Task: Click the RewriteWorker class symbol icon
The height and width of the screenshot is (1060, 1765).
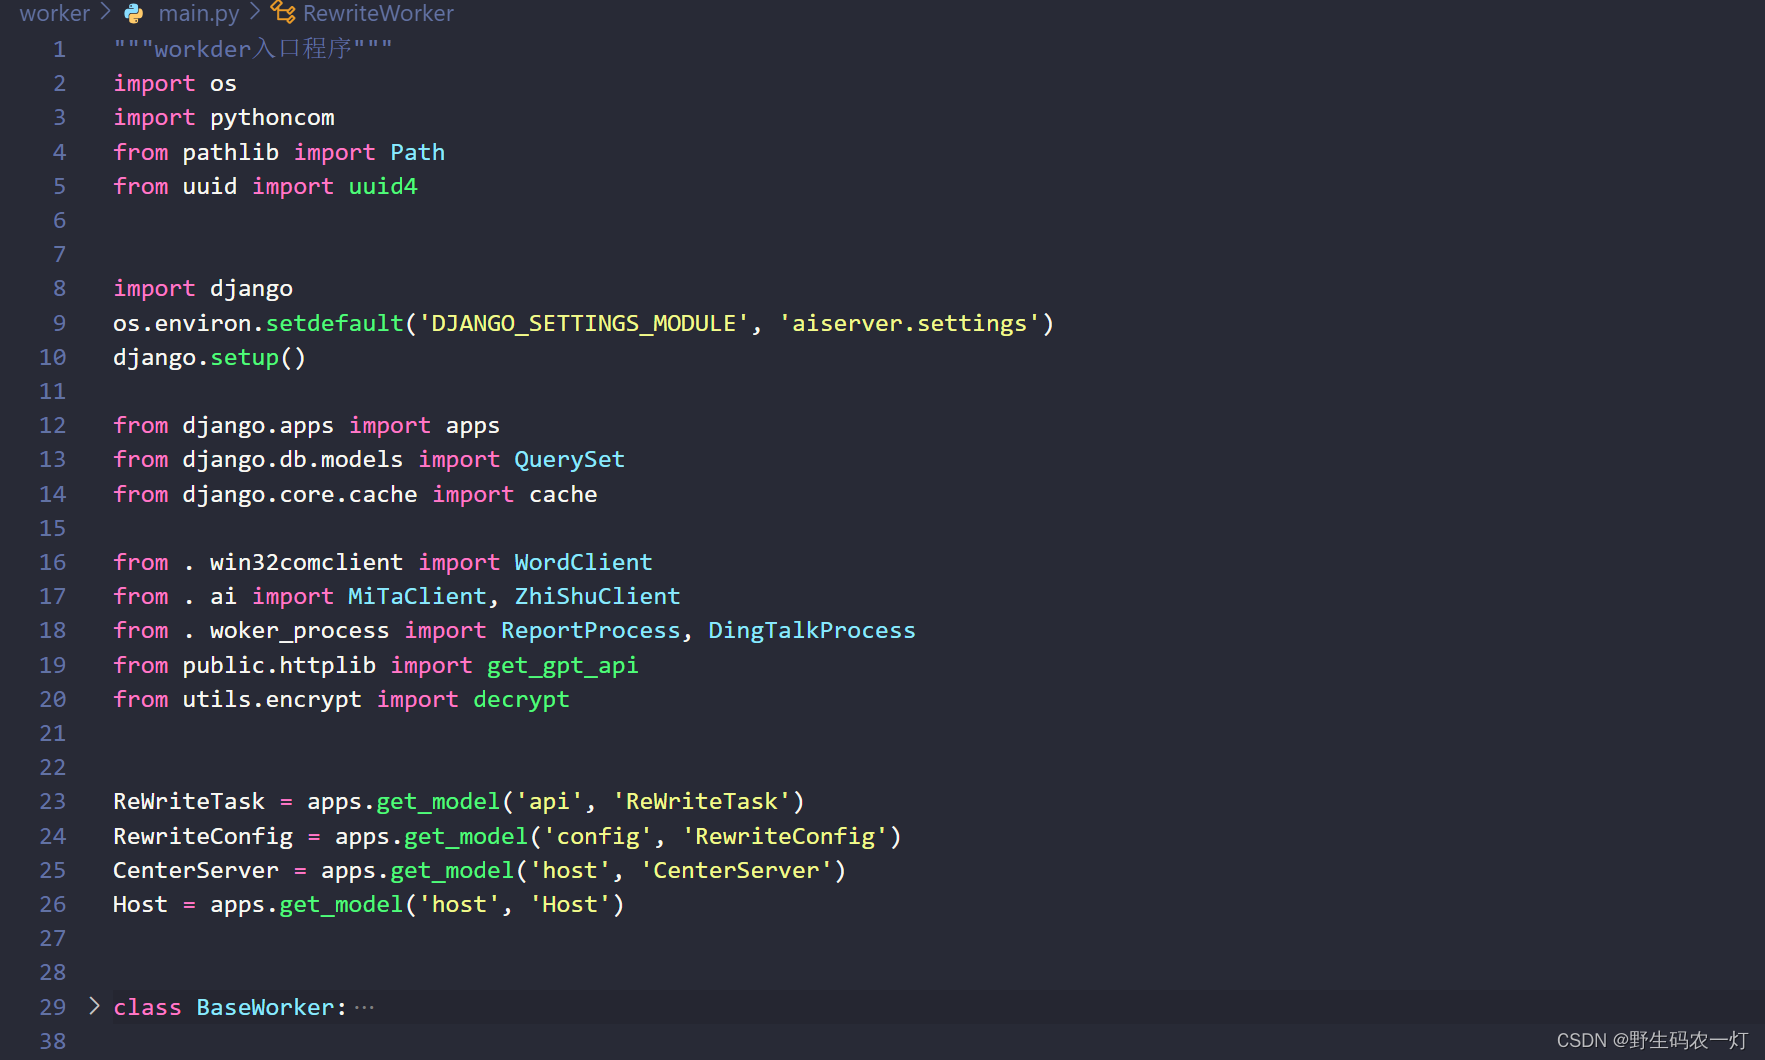Action: pos(283,13)
